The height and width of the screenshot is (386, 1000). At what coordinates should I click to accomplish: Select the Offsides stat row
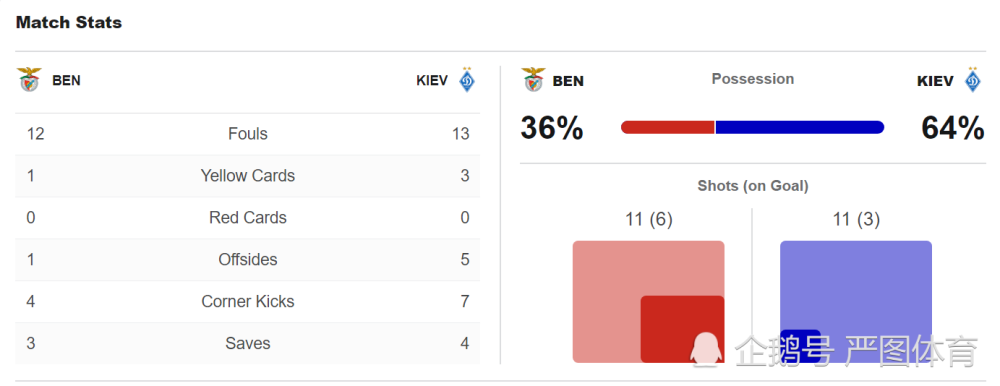click(247, 260)
